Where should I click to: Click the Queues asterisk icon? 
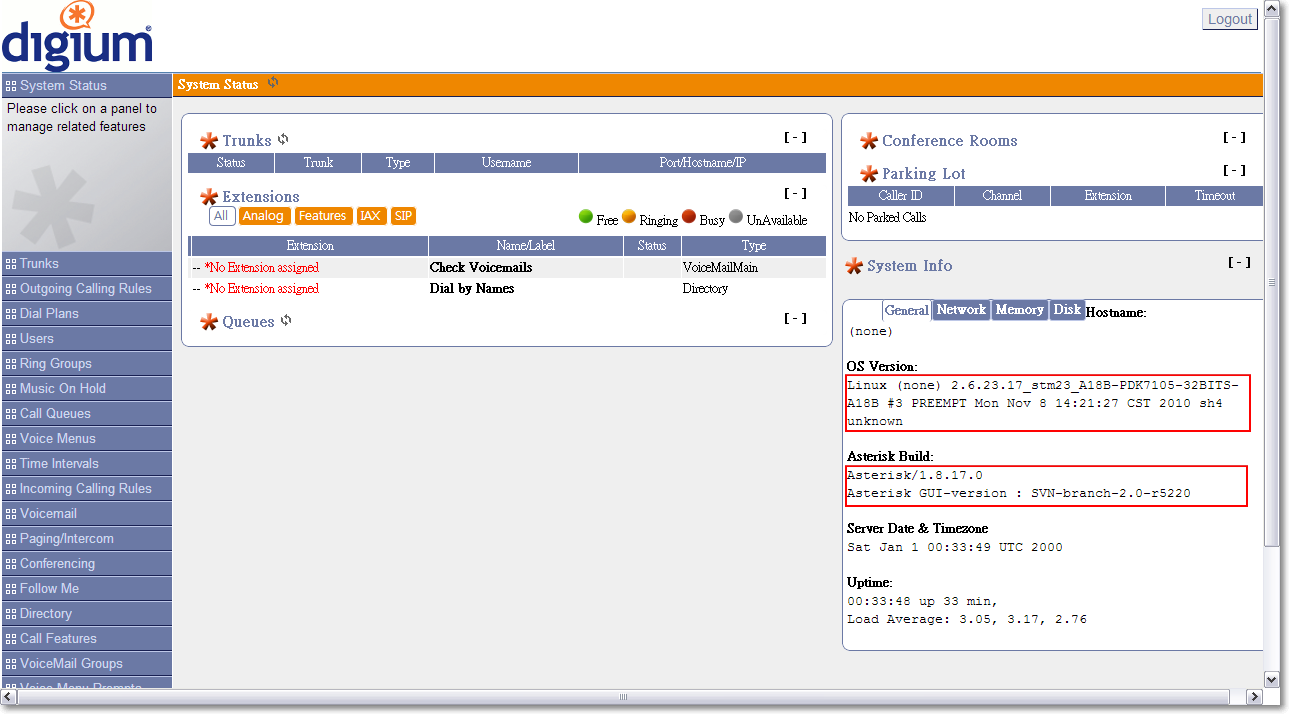coord(209,322)
